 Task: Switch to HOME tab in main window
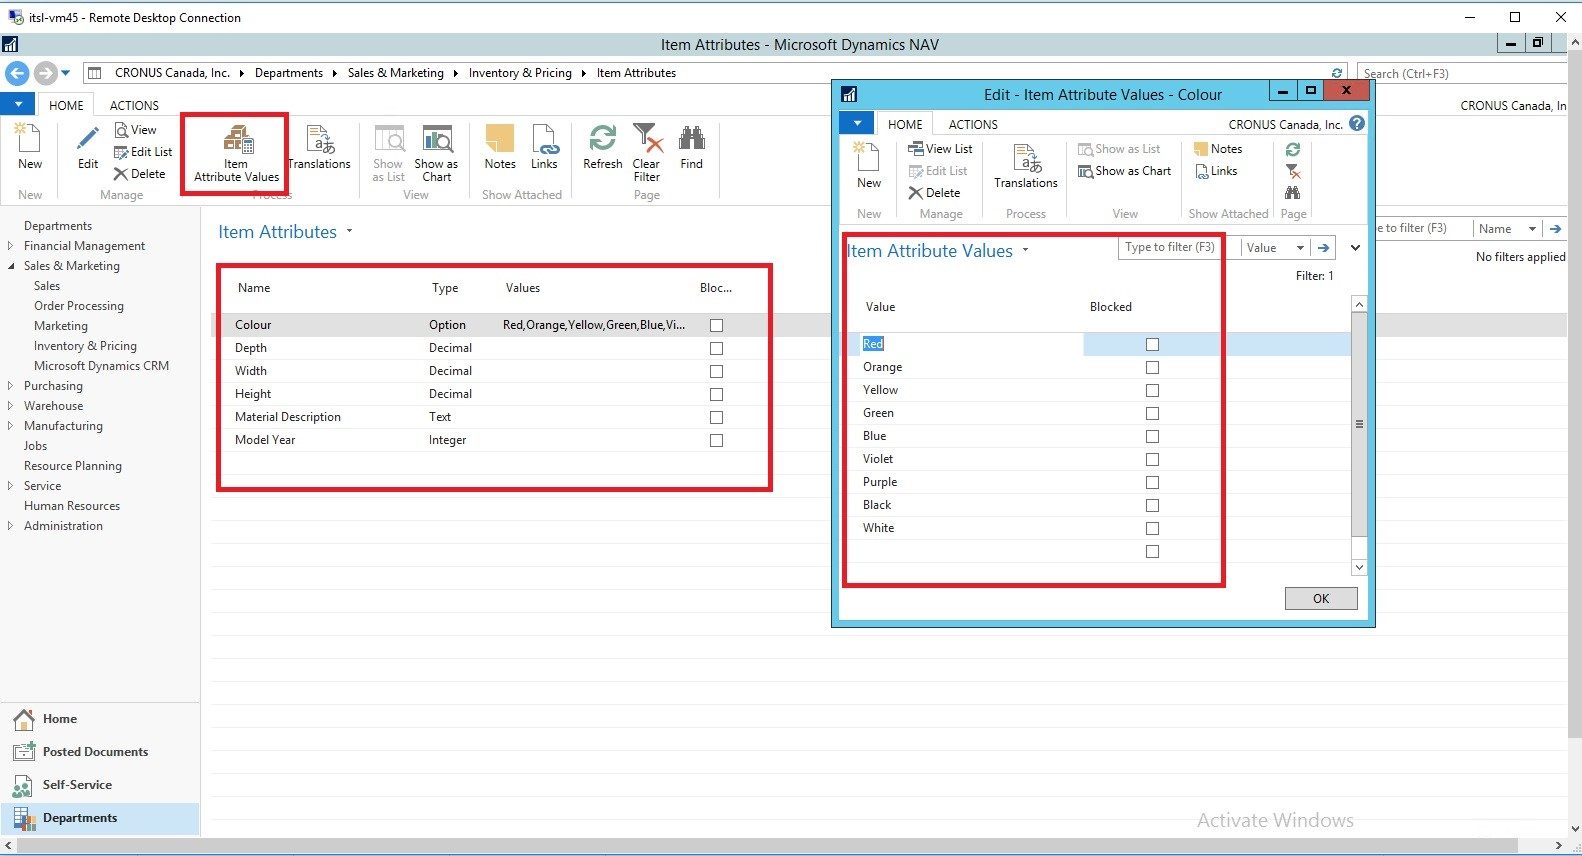pyautogui.click(x=66, y=105)
